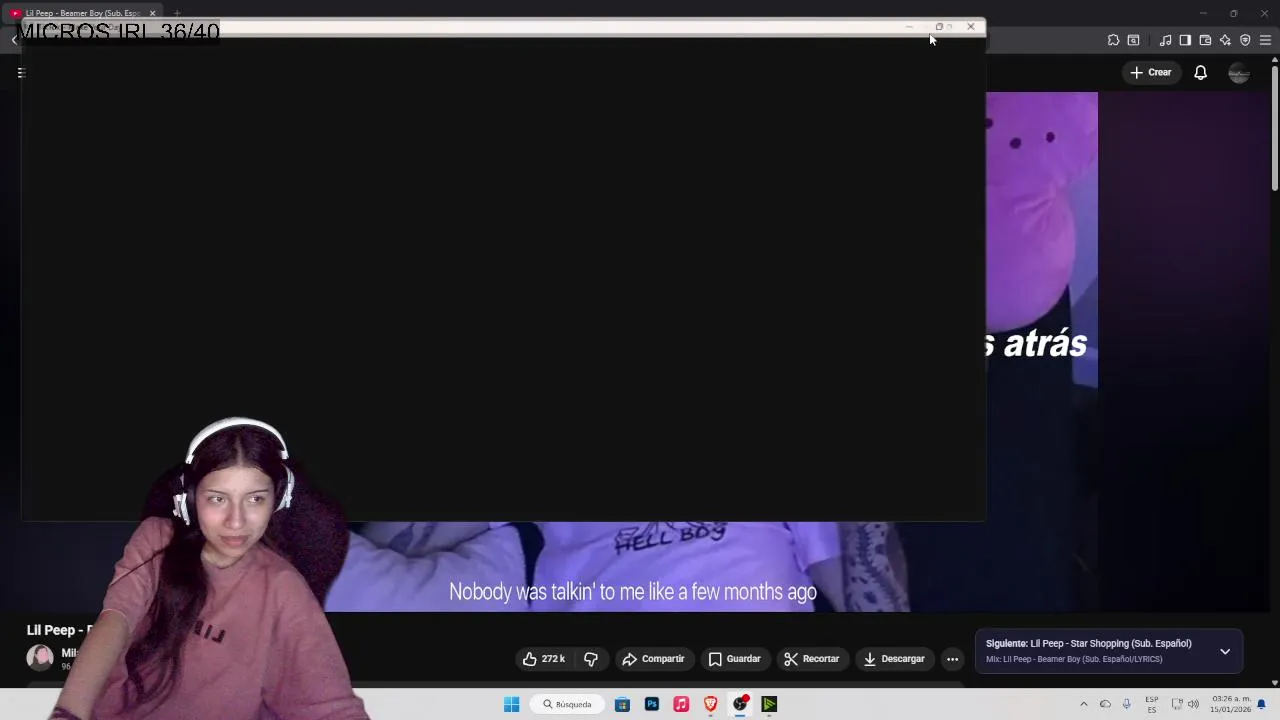Open OBS Studio from the taskbar
1280x720 pixels.
coord(740,704)
